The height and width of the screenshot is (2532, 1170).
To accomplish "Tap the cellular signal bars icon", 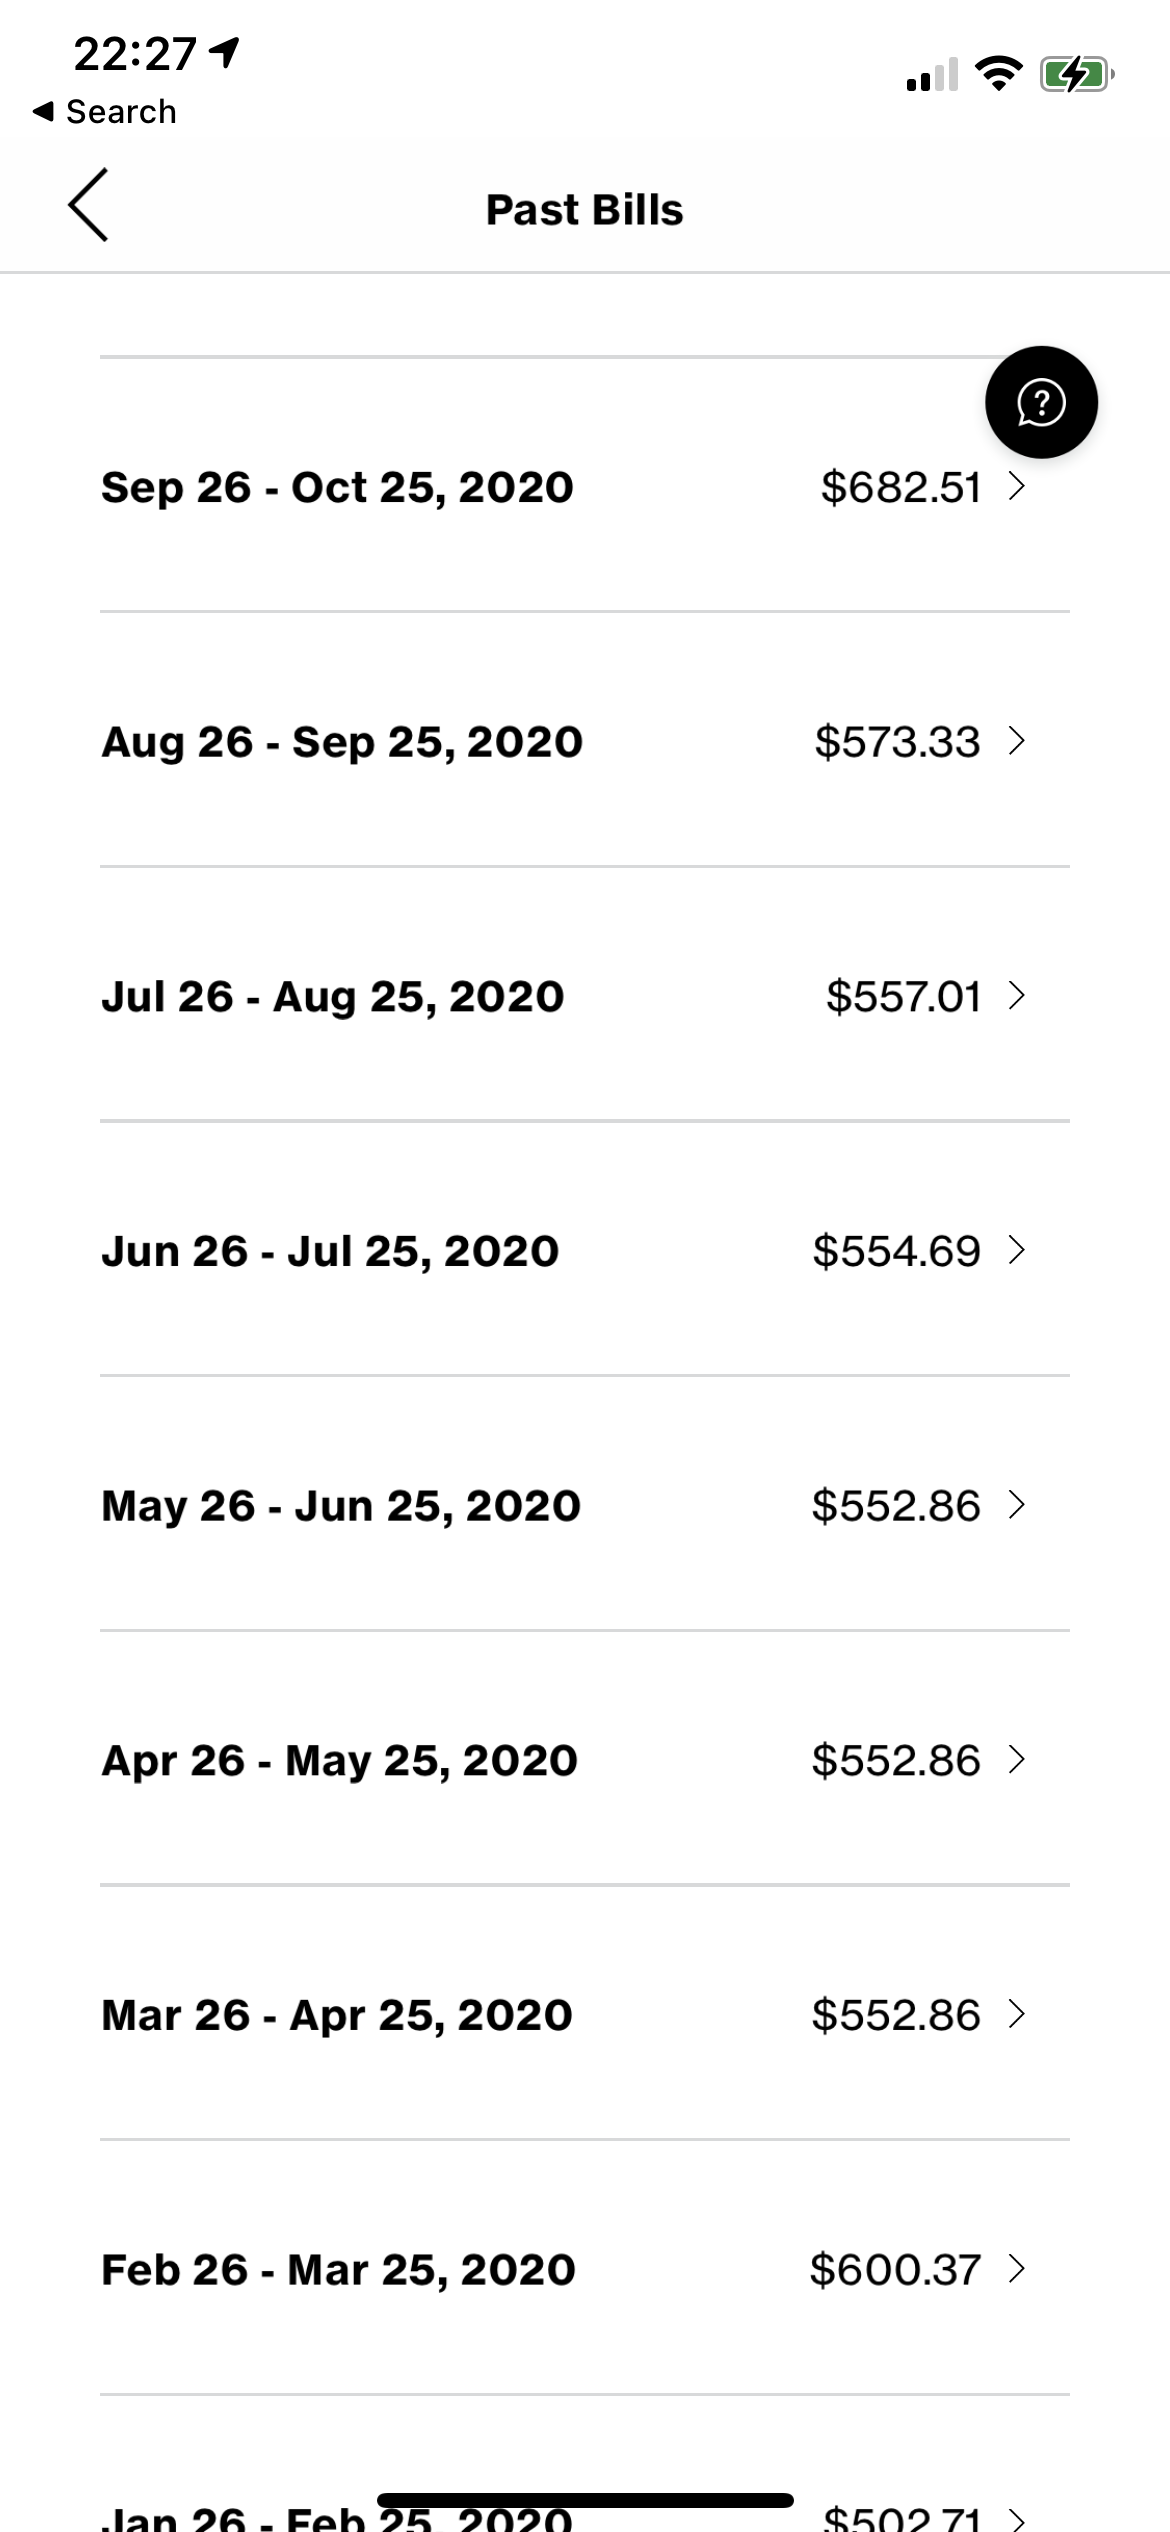I will click(x=932, y=75).
